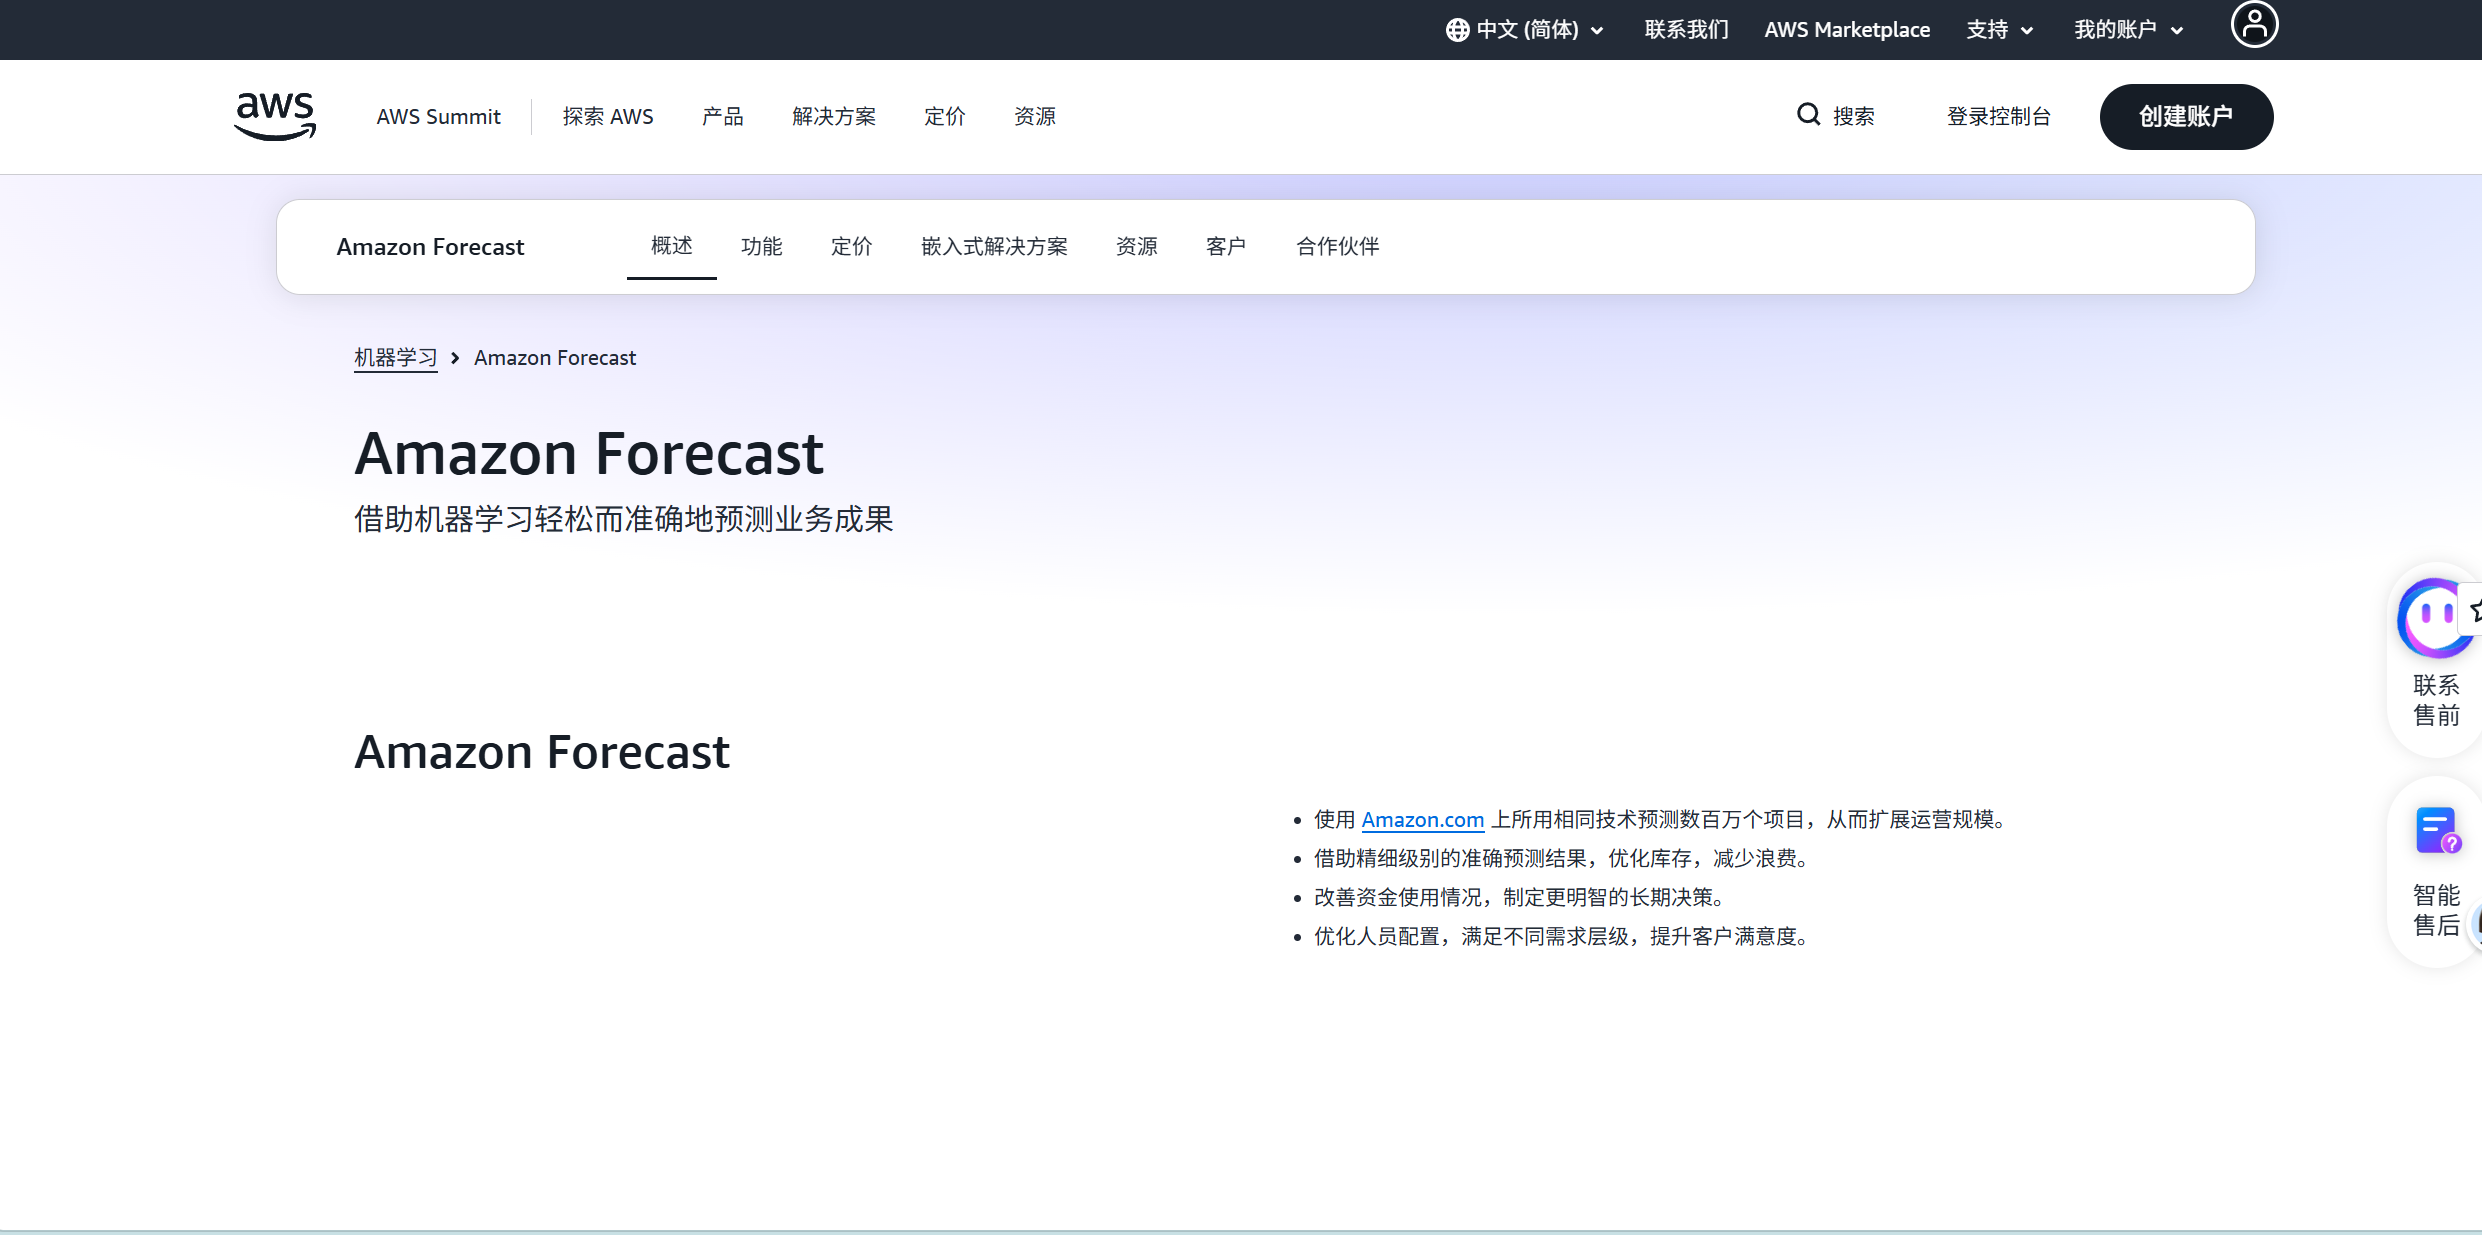Select the 合作伙伴 tab
This screenshot has height=1235, width=2482.
1337,246
